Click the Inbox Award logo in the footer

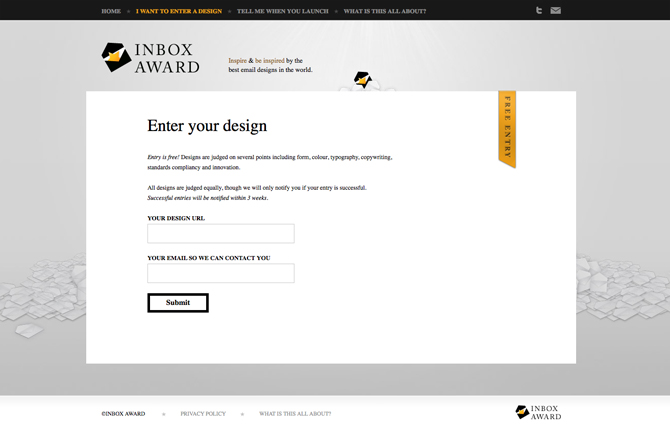click(537, 412)
